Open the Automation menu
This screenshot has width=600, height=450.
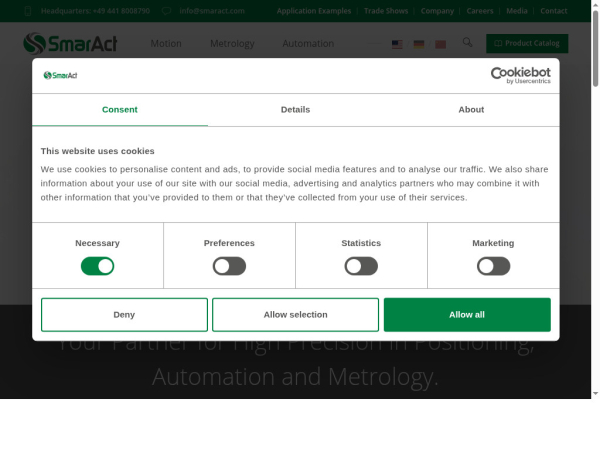(x=308, y=44)
